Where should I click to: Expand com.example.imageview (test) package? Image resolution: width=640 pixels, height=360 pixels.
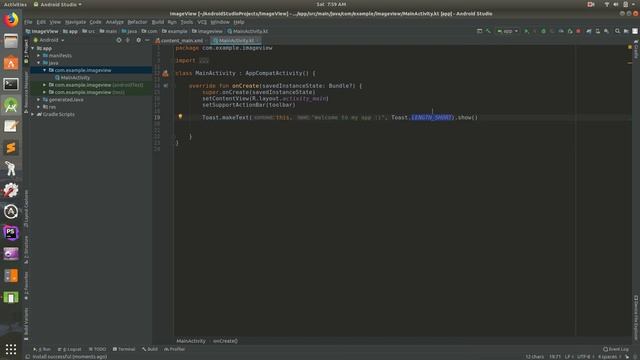44,92
